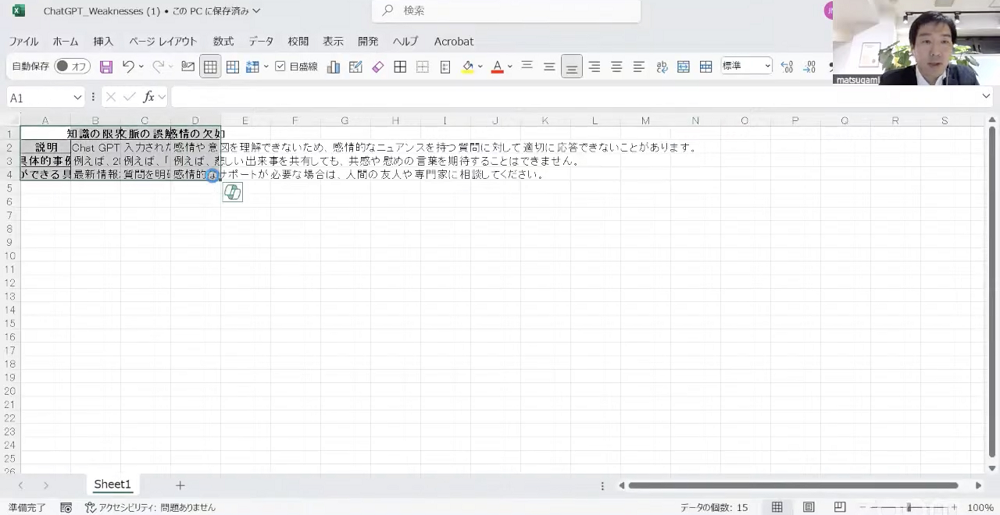This screenshot has width=1000, height=515.
Task: Click the bar chart insert icon
Action: tap(333, 67)
